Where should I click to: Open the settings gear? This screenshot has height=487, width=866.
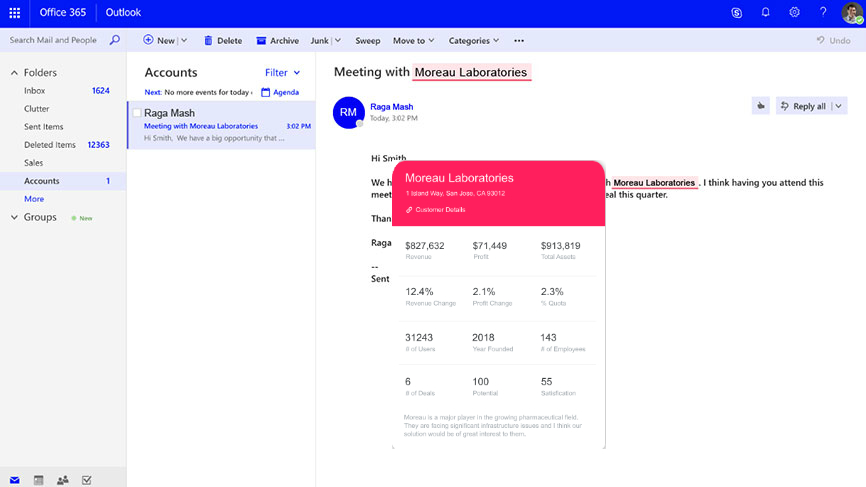[x=794, y=12]
